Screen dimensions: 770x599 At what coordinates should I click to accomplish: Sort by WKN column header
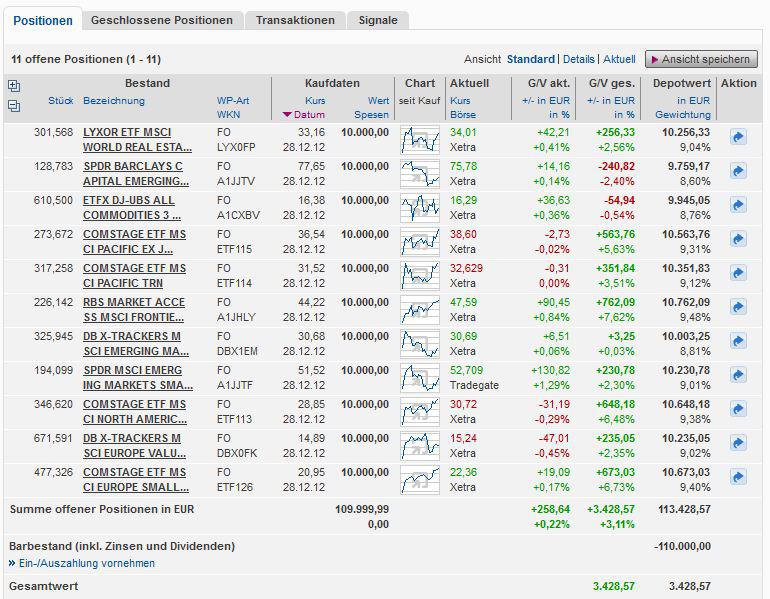tap(228, 114)
